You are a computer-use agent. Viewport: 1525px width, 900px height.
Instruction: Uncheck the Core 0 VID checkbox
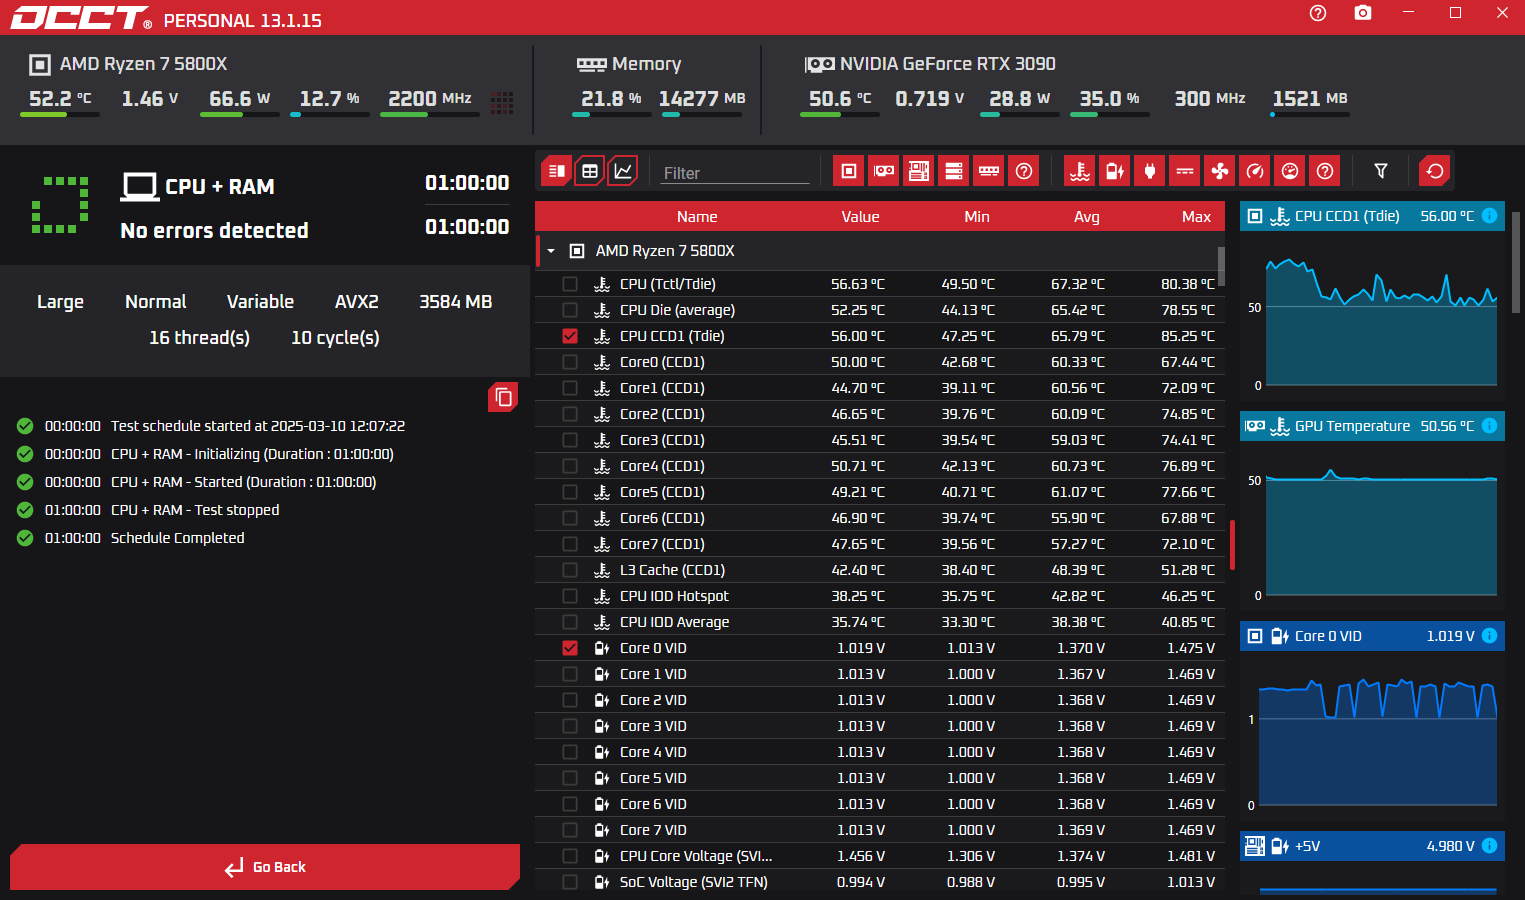pyautogui.click(x=570, y=648)
